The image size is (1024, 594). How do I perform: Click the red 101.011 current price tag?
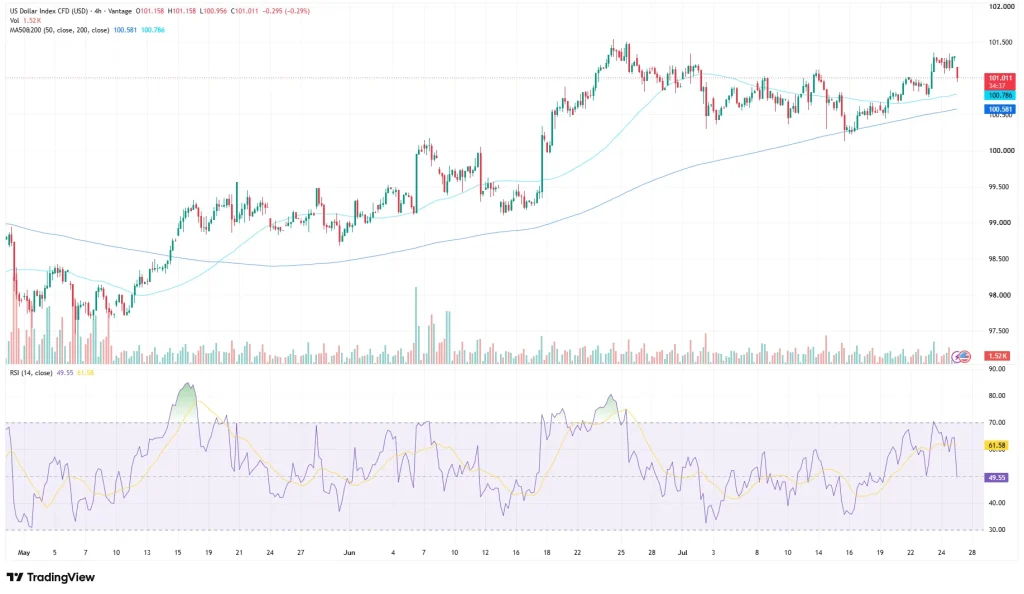click(x=1000, y=81)
